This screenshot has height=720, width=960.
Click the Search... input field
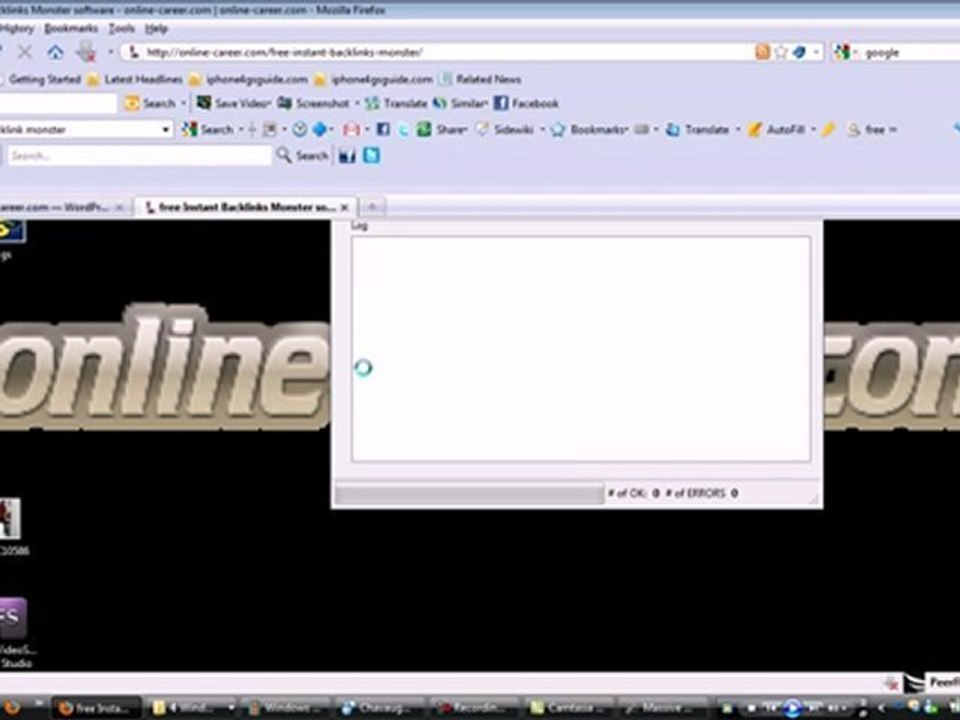coord(140,156)
